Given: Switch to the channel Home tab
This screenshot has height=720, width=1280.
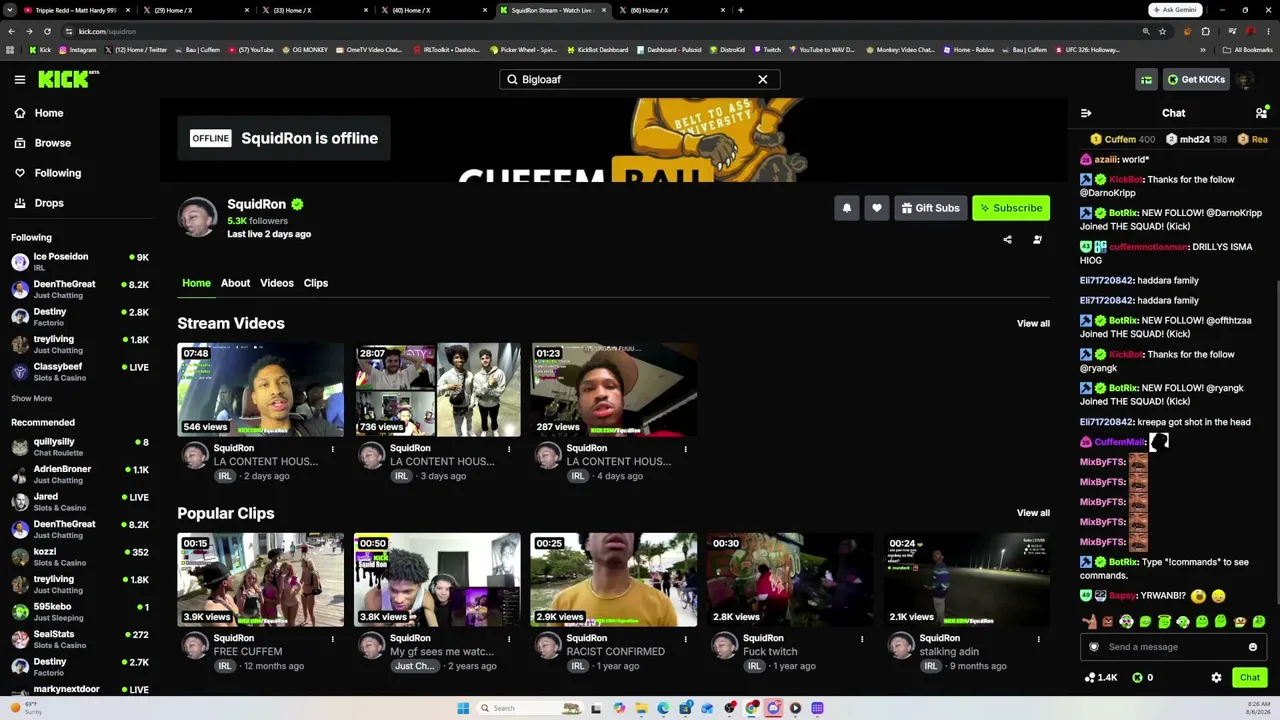Looking at the screenshot, I should pos(196,283).
